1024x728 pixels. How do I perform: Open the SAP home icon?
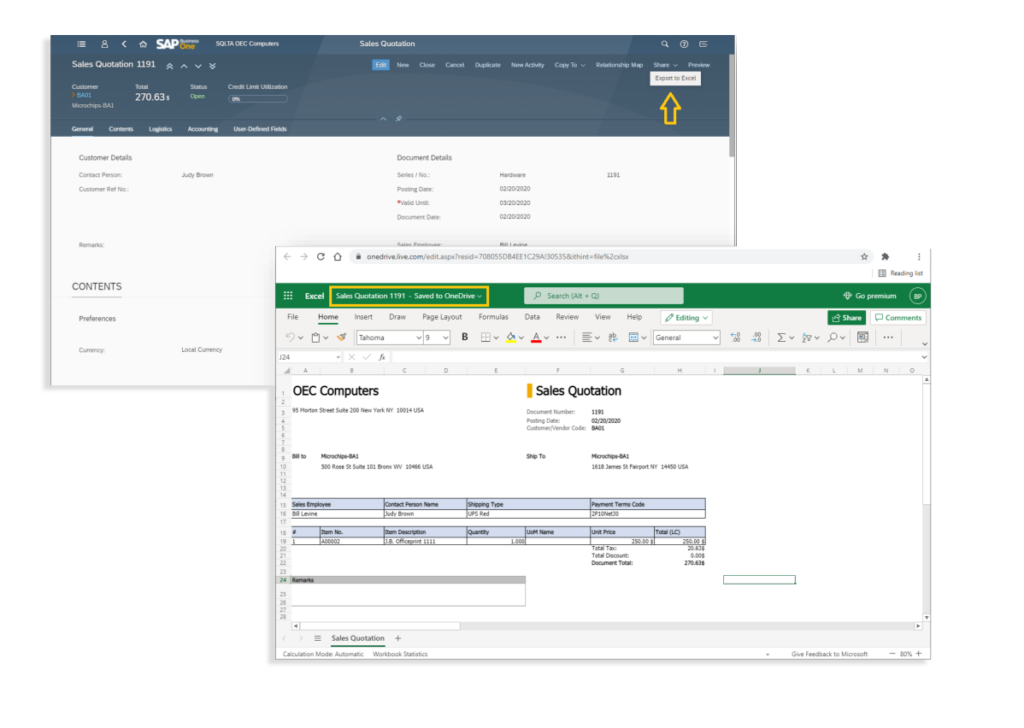coord(143,44)
